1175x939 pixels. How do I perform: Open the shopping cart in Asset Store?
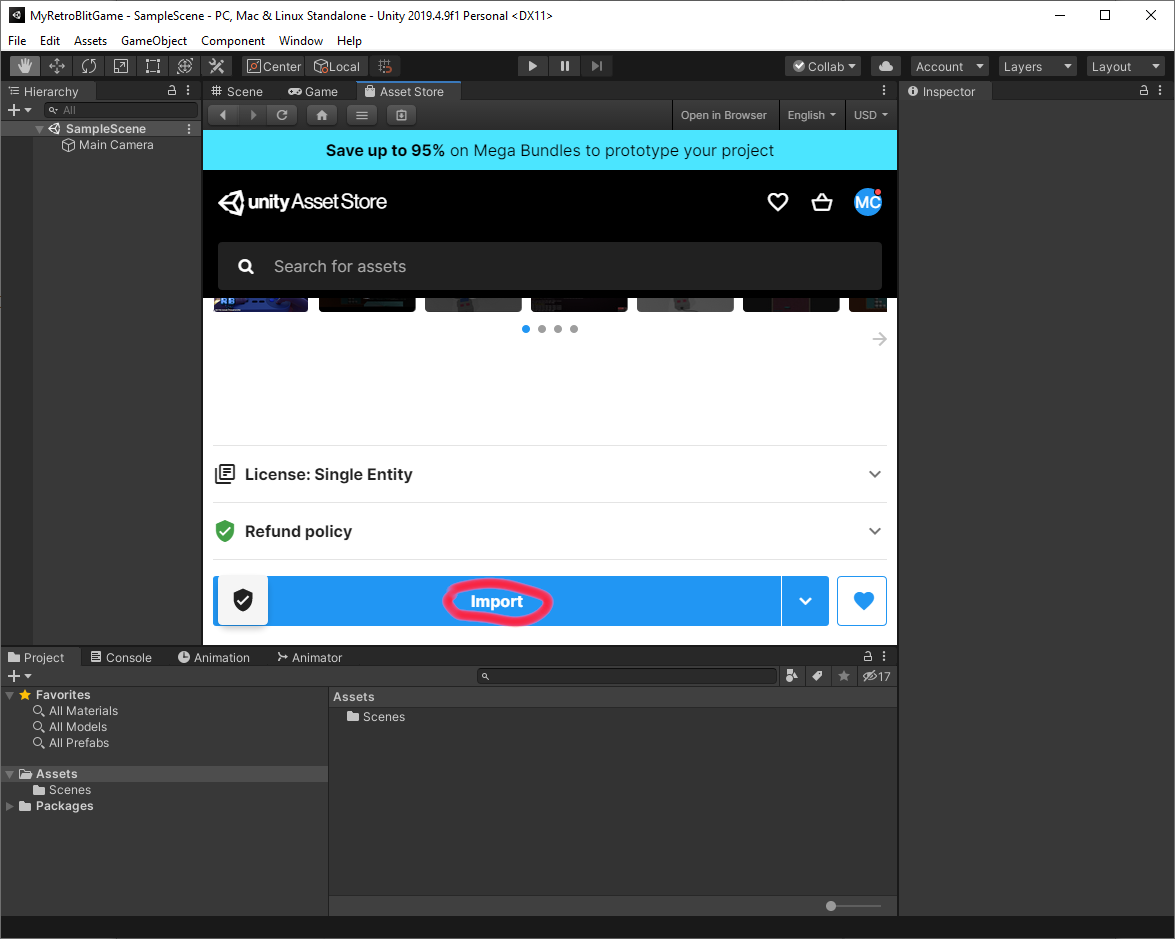pyautogui.click(x=822, y=202)
